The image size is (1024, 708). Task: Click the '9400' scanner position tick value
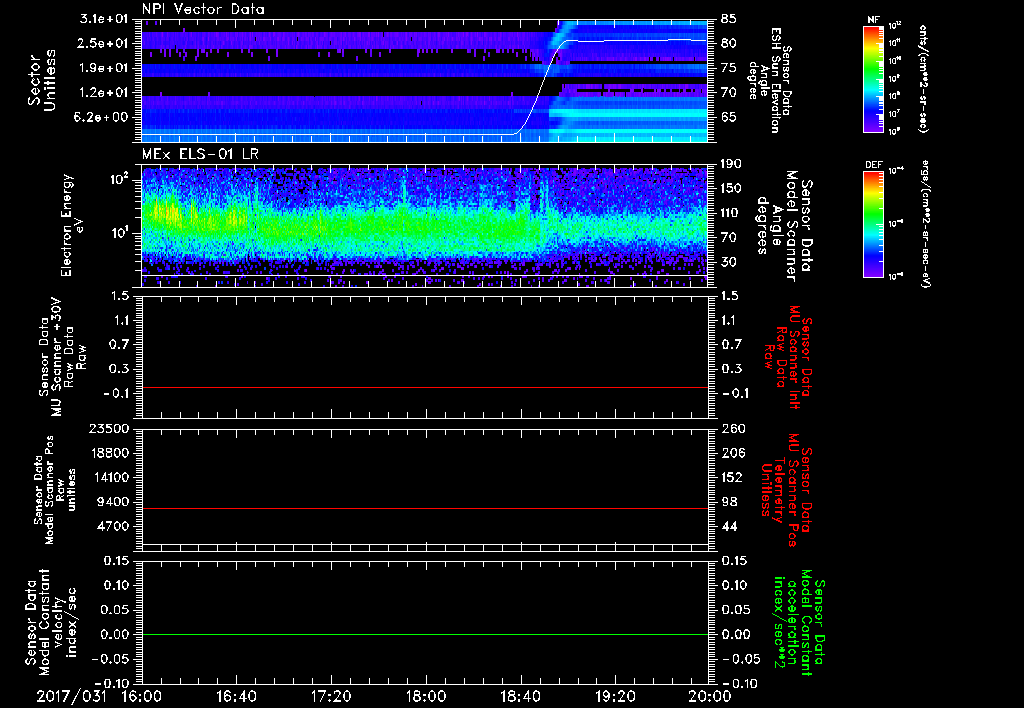click(x=112, y=502)
